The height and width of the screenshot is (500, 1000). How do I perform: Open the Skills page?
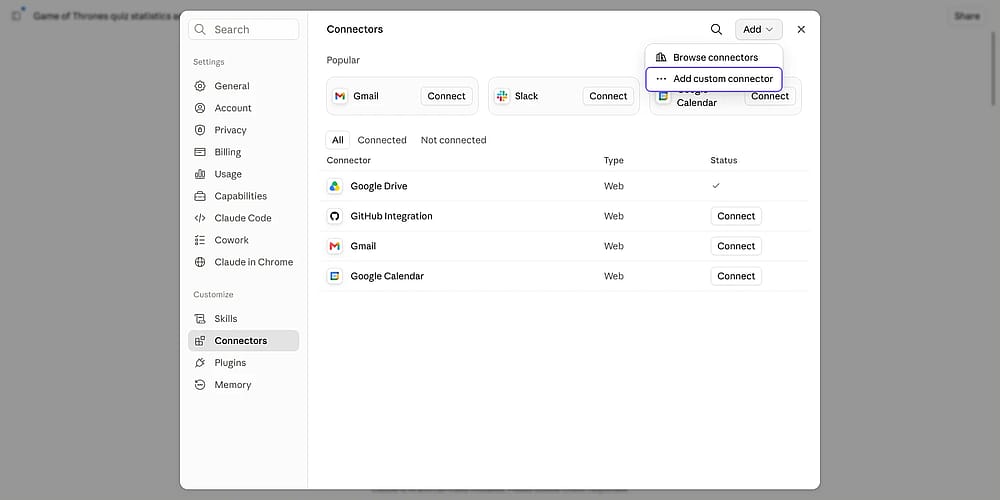click(243, 319)
